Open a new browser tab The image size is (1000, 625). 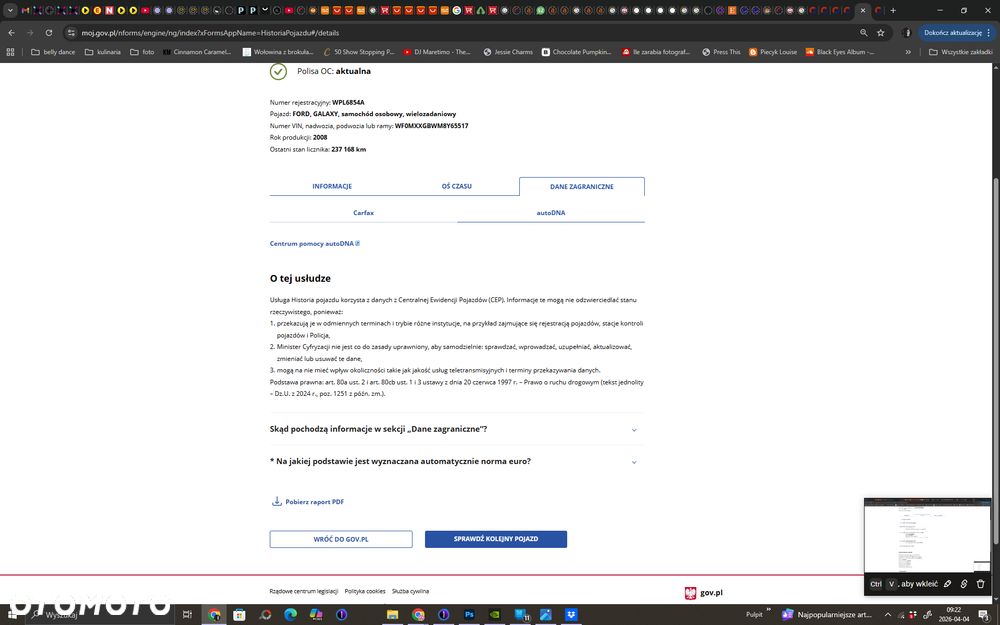pyautogui.click(x=893, y=10)
